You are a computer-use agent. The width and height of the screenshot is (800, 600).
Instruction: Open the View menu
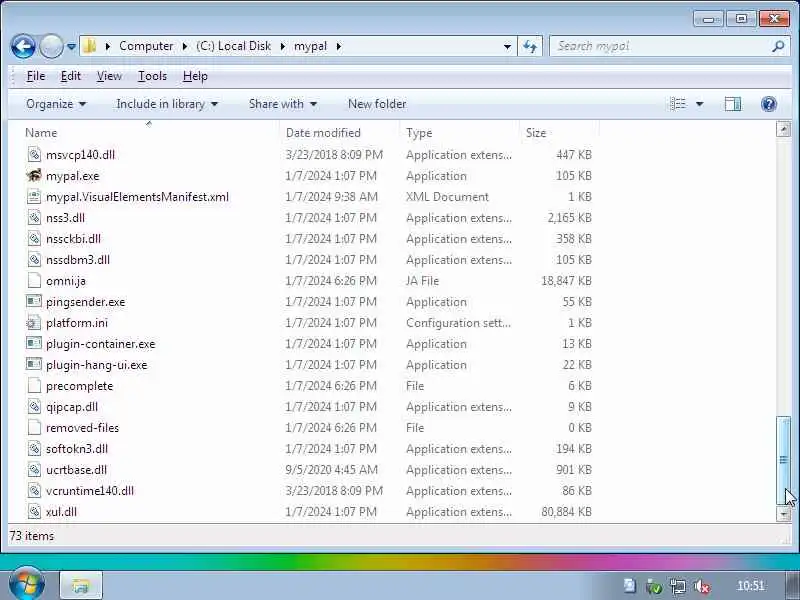(109, 76)
